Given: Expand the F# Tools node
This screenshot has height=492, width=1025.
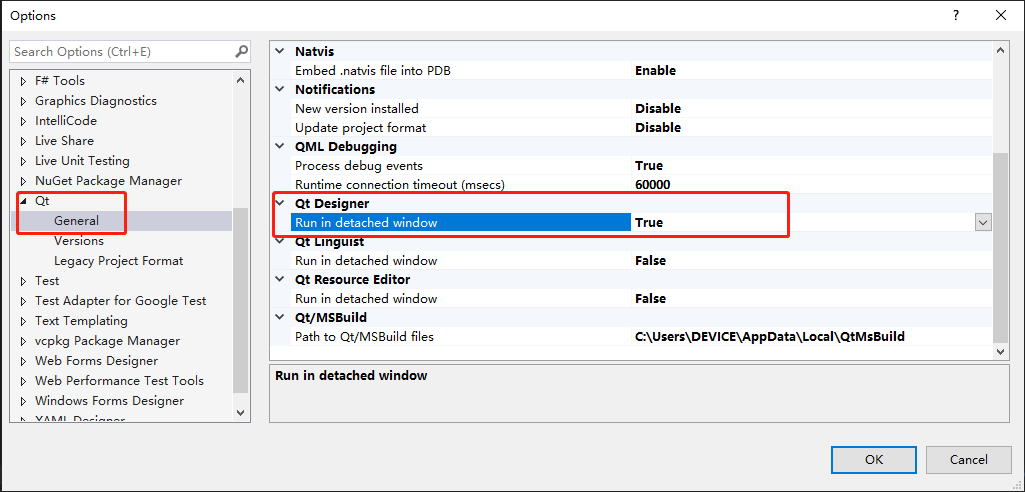Looking at the screenshot, I should click(24, 81).
